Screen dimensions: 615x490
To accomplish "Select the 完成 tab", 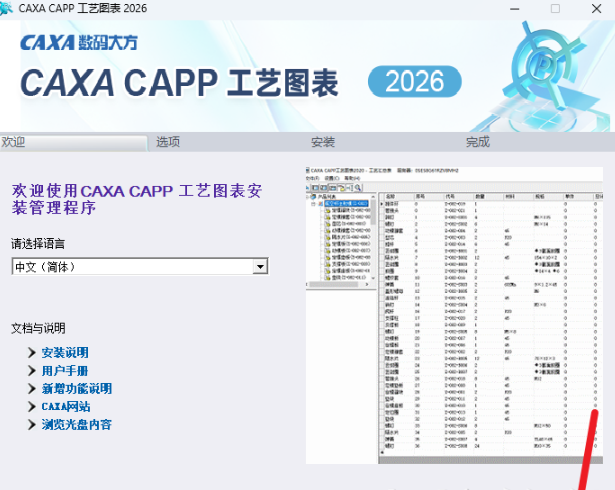I will pyautogui.click(x=478, y=142).
